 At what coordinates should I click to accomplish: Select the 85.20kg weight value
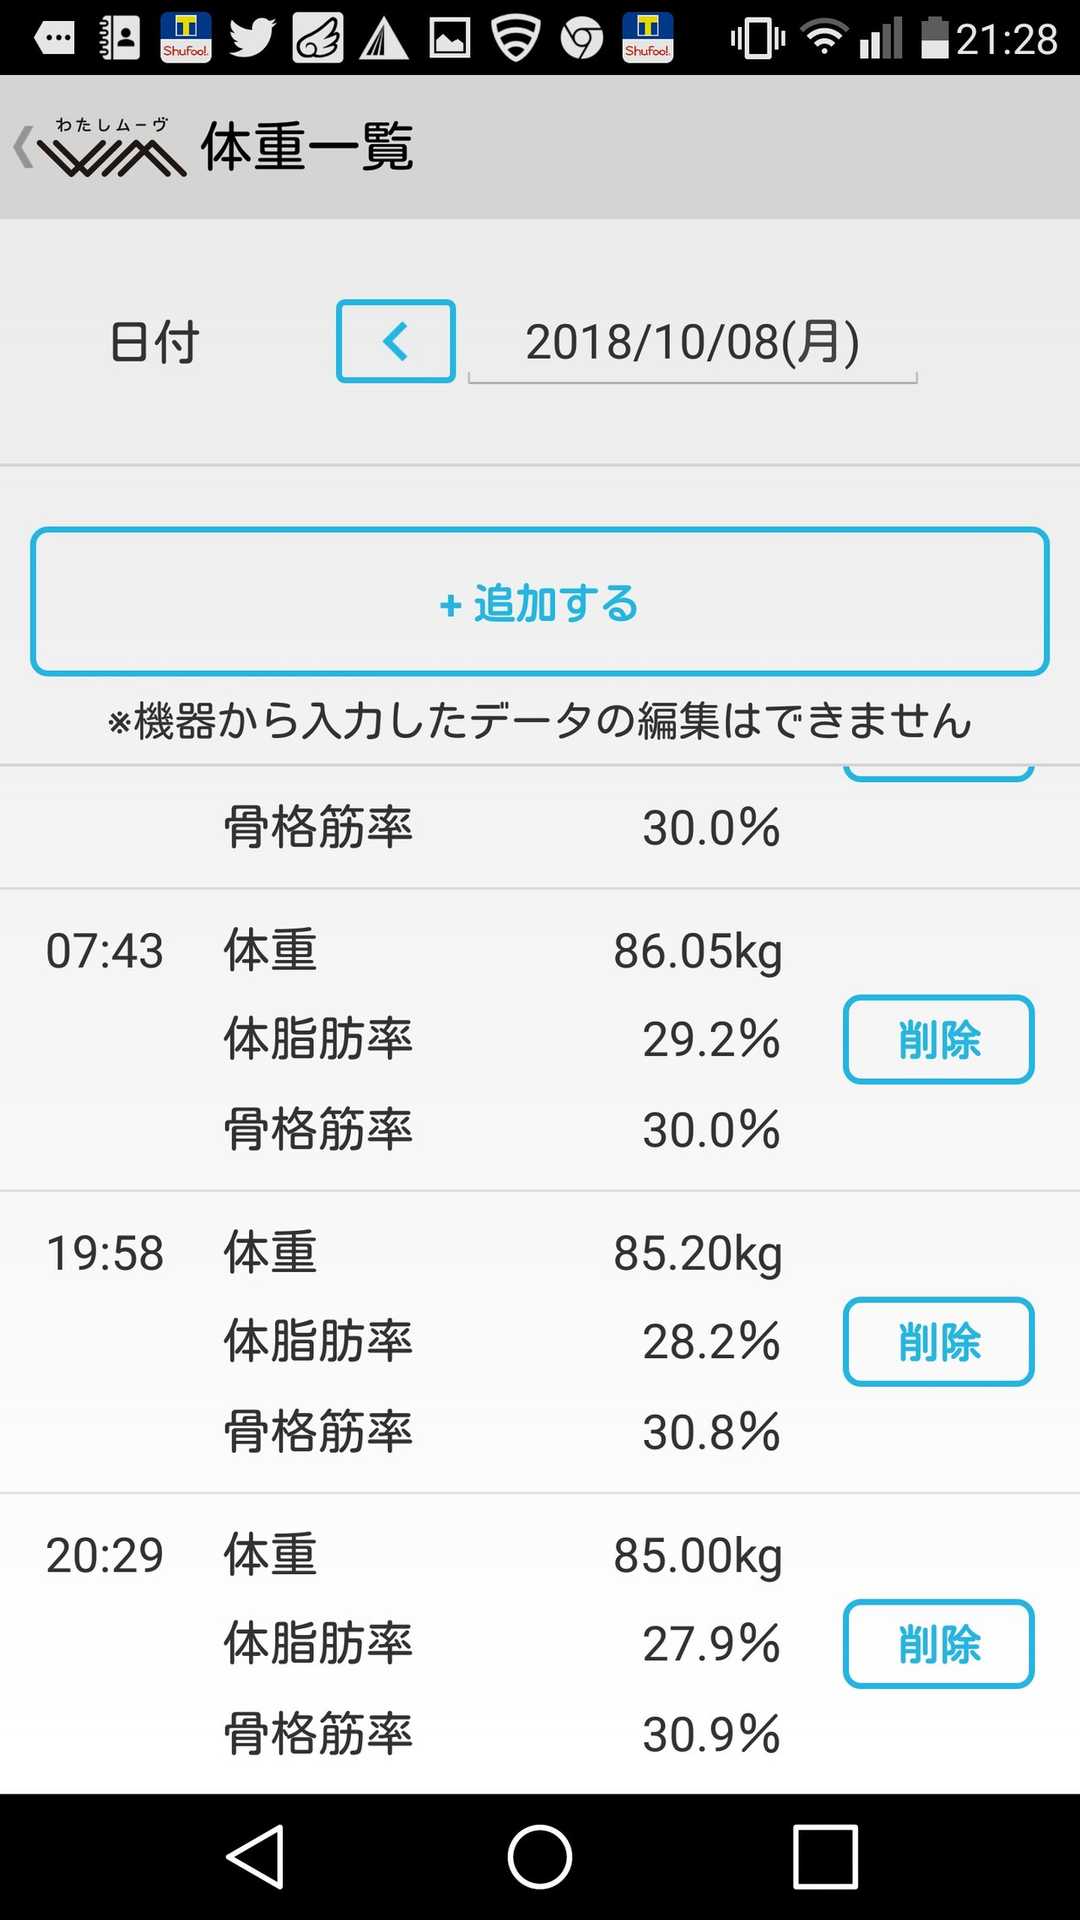tap(697, 1253)
